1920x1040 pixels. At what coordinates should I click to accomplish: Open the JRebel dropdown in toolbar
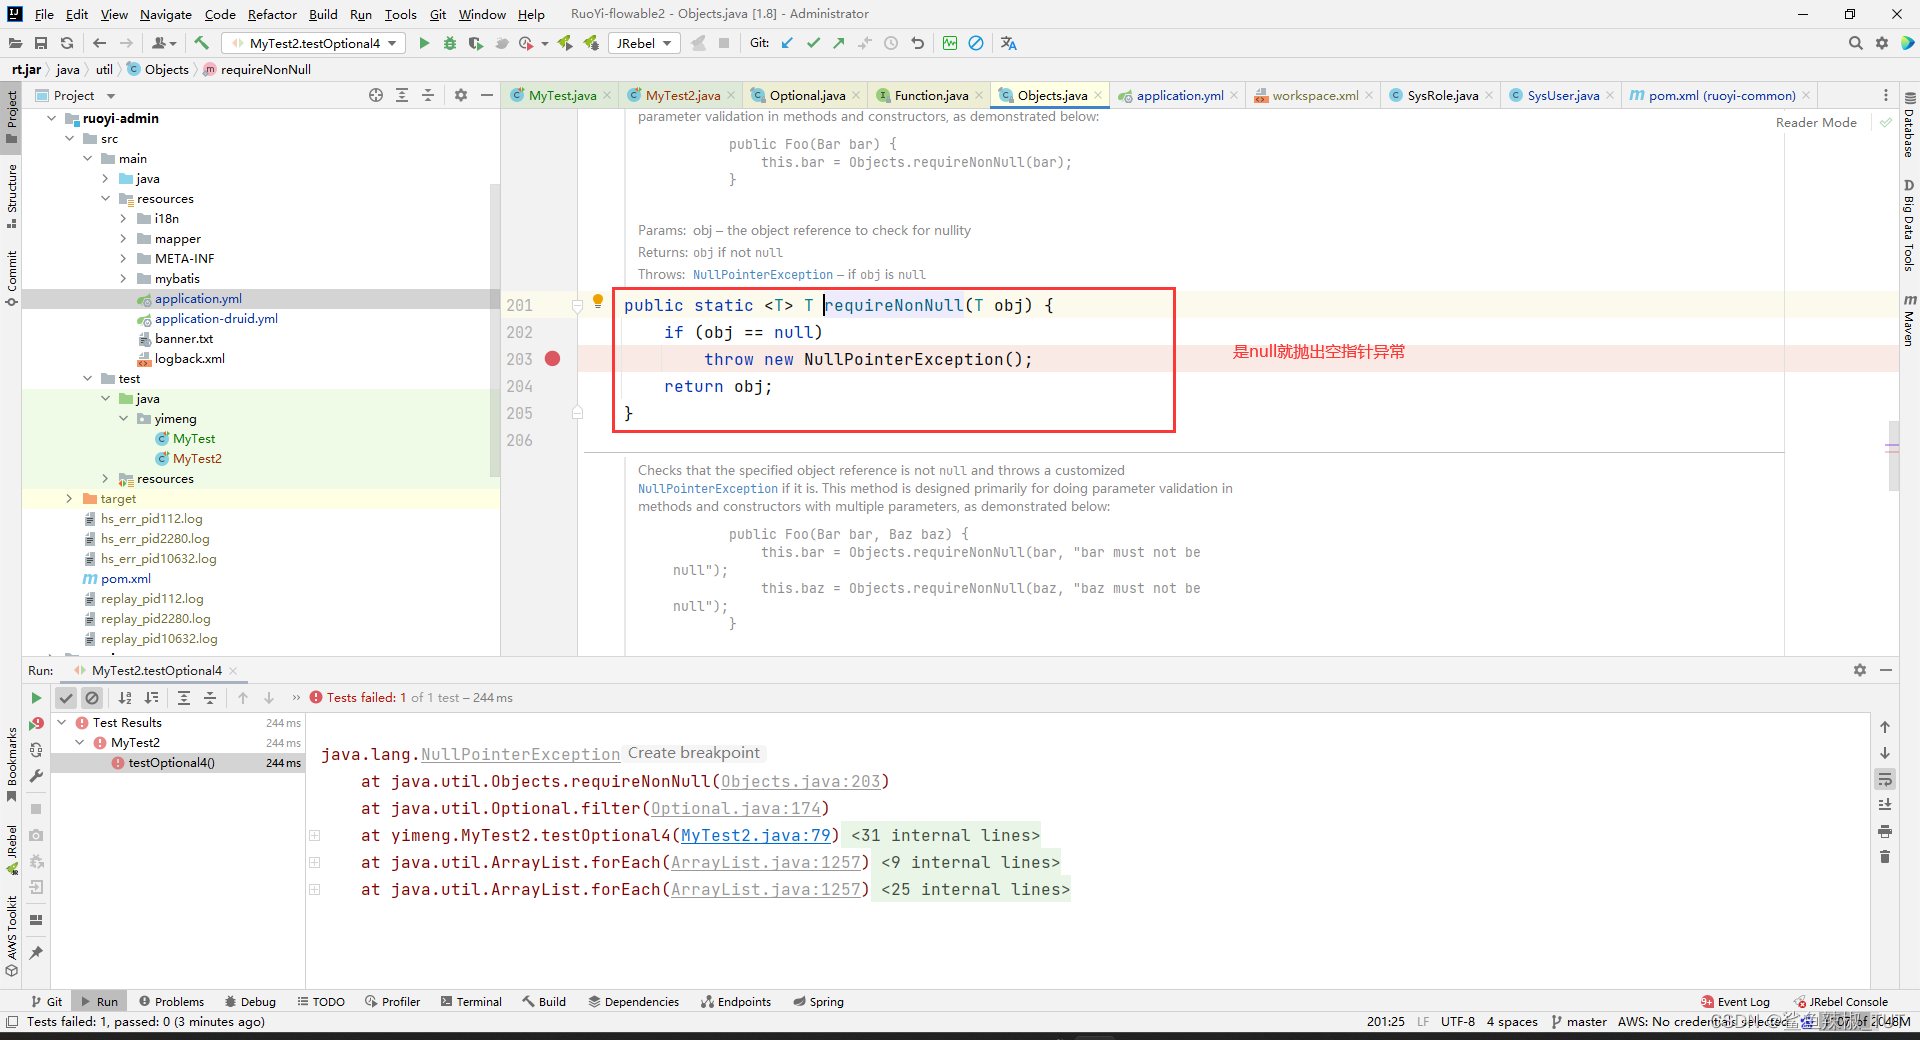tap(644, 43)
